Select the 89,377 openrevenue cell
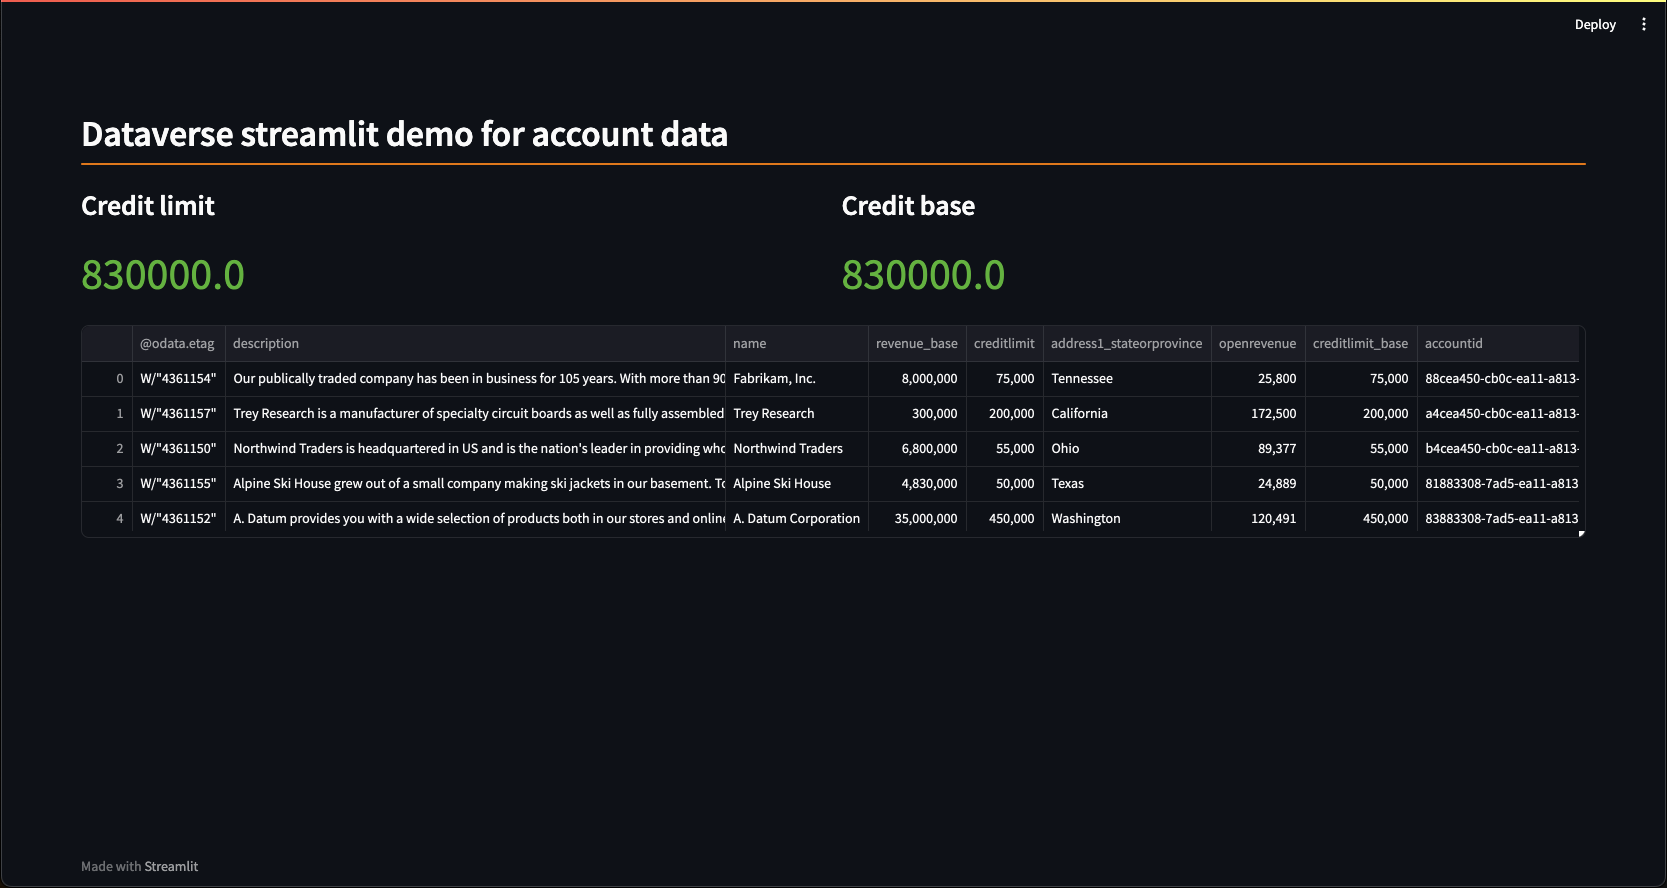The image size is (1667, 888). [1258, 449]
